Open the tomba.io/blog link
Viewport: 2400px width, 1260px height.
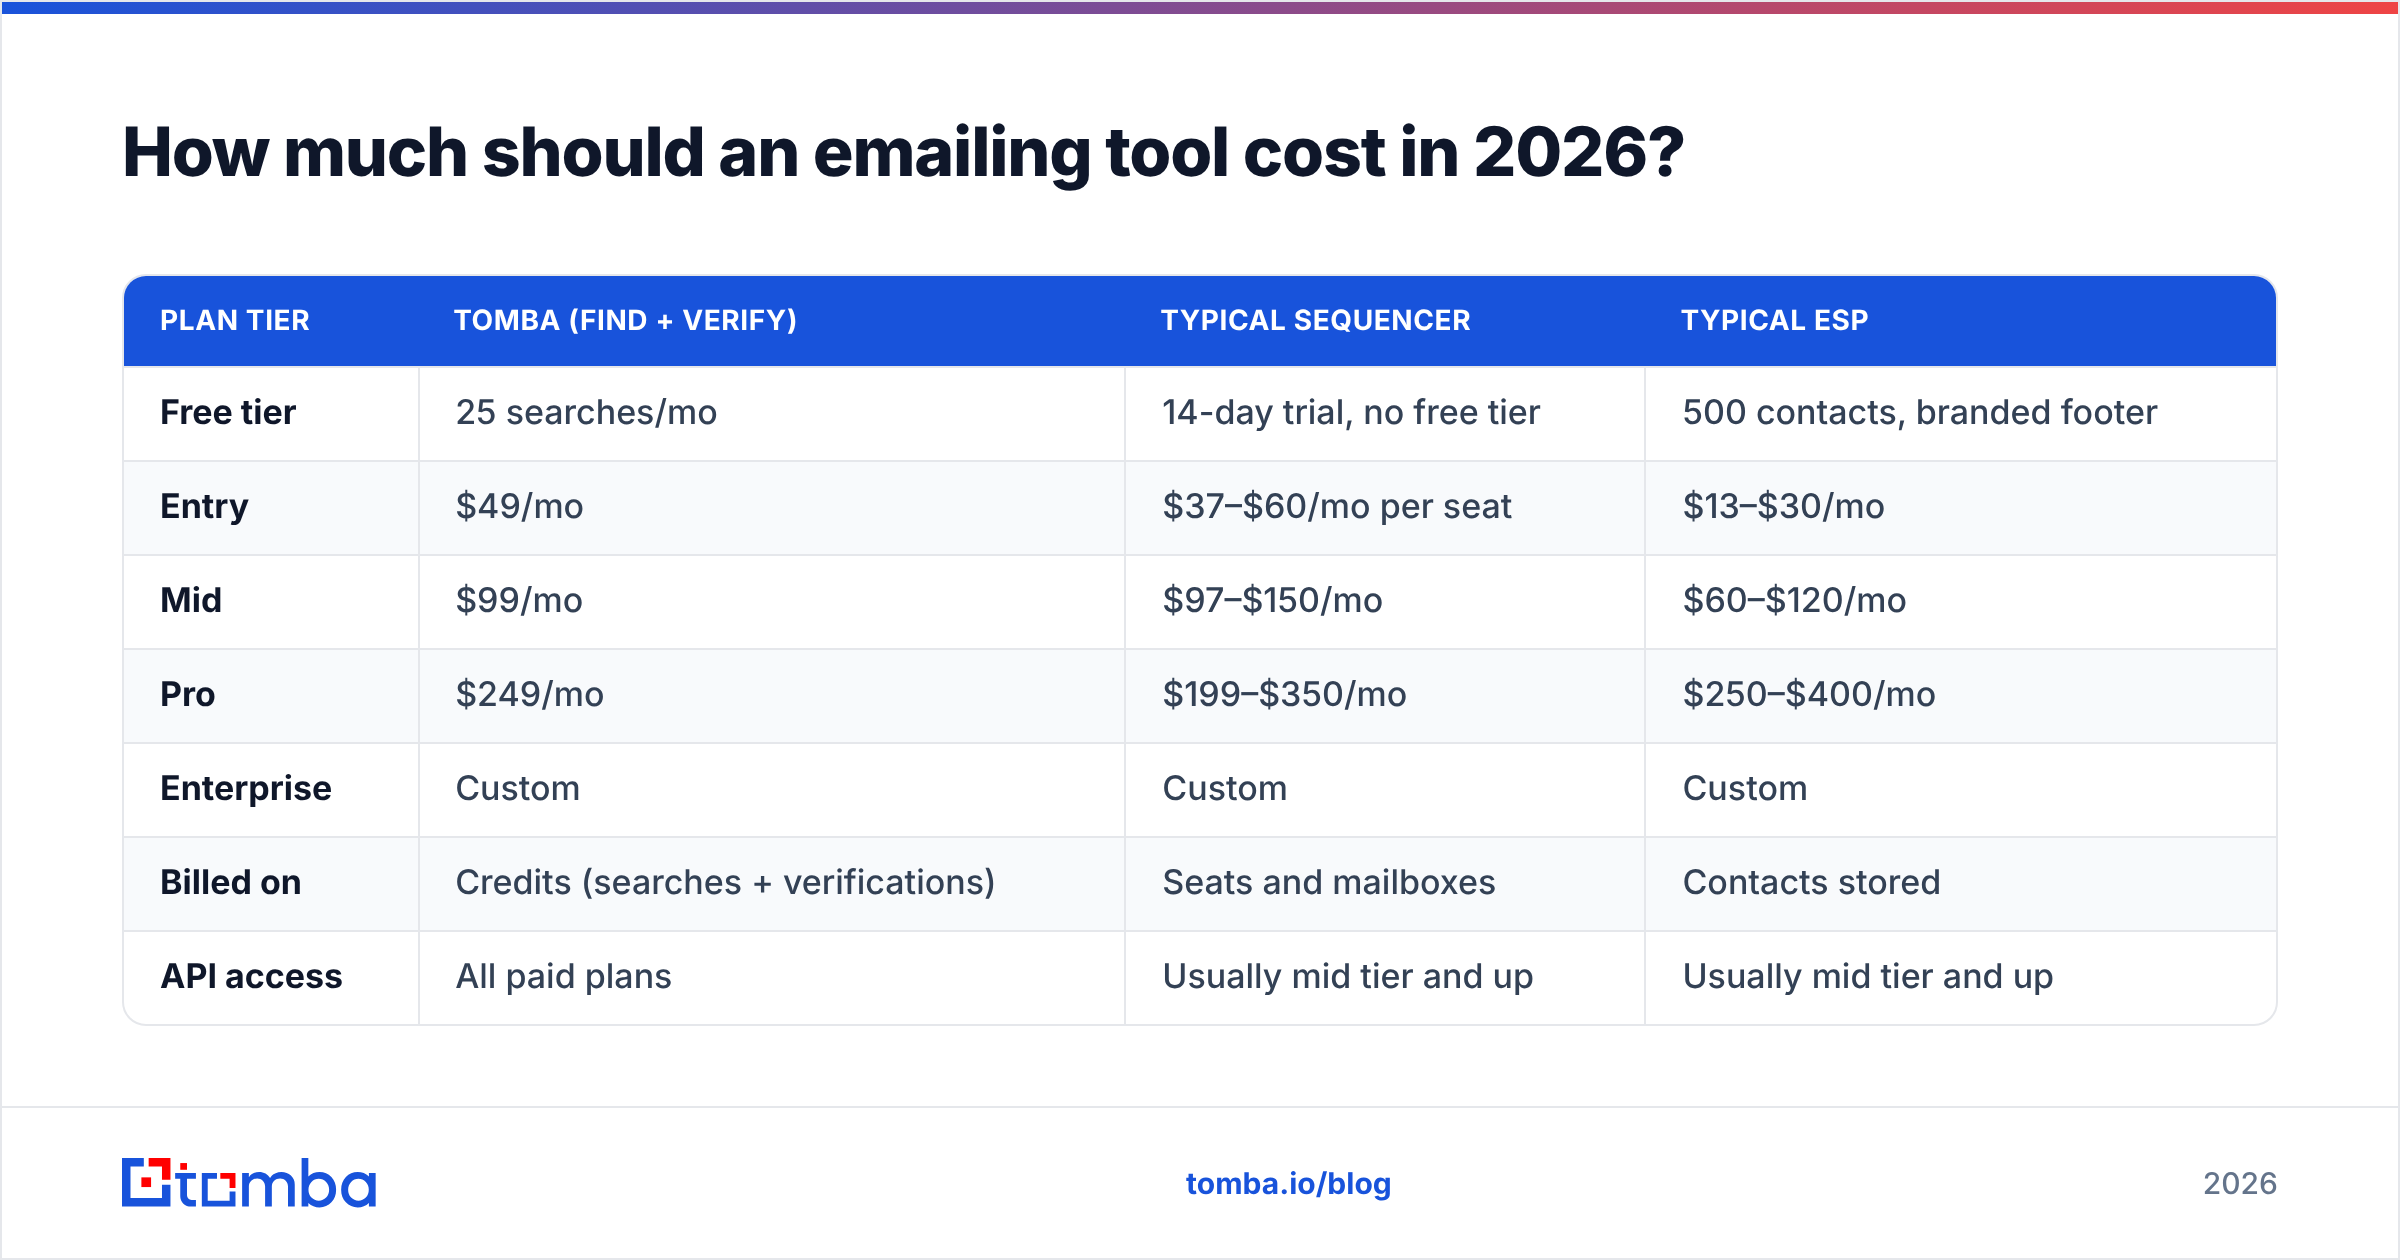1288,1184
